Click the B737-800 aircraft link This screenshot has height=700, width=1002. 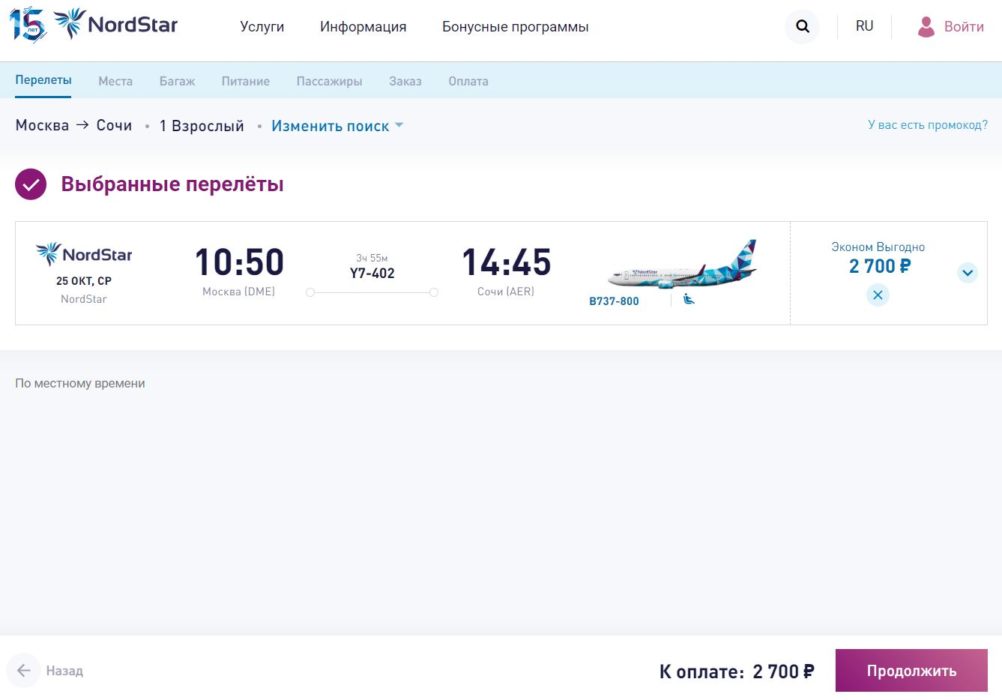point(614,301)
